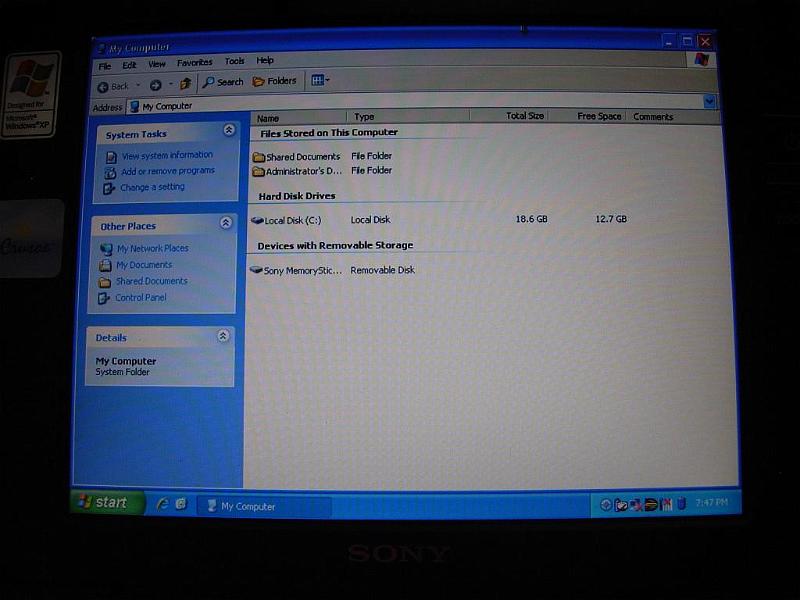Viewport: 800px width, 600px height.
Task: Click View system information link
Action: 167,155
